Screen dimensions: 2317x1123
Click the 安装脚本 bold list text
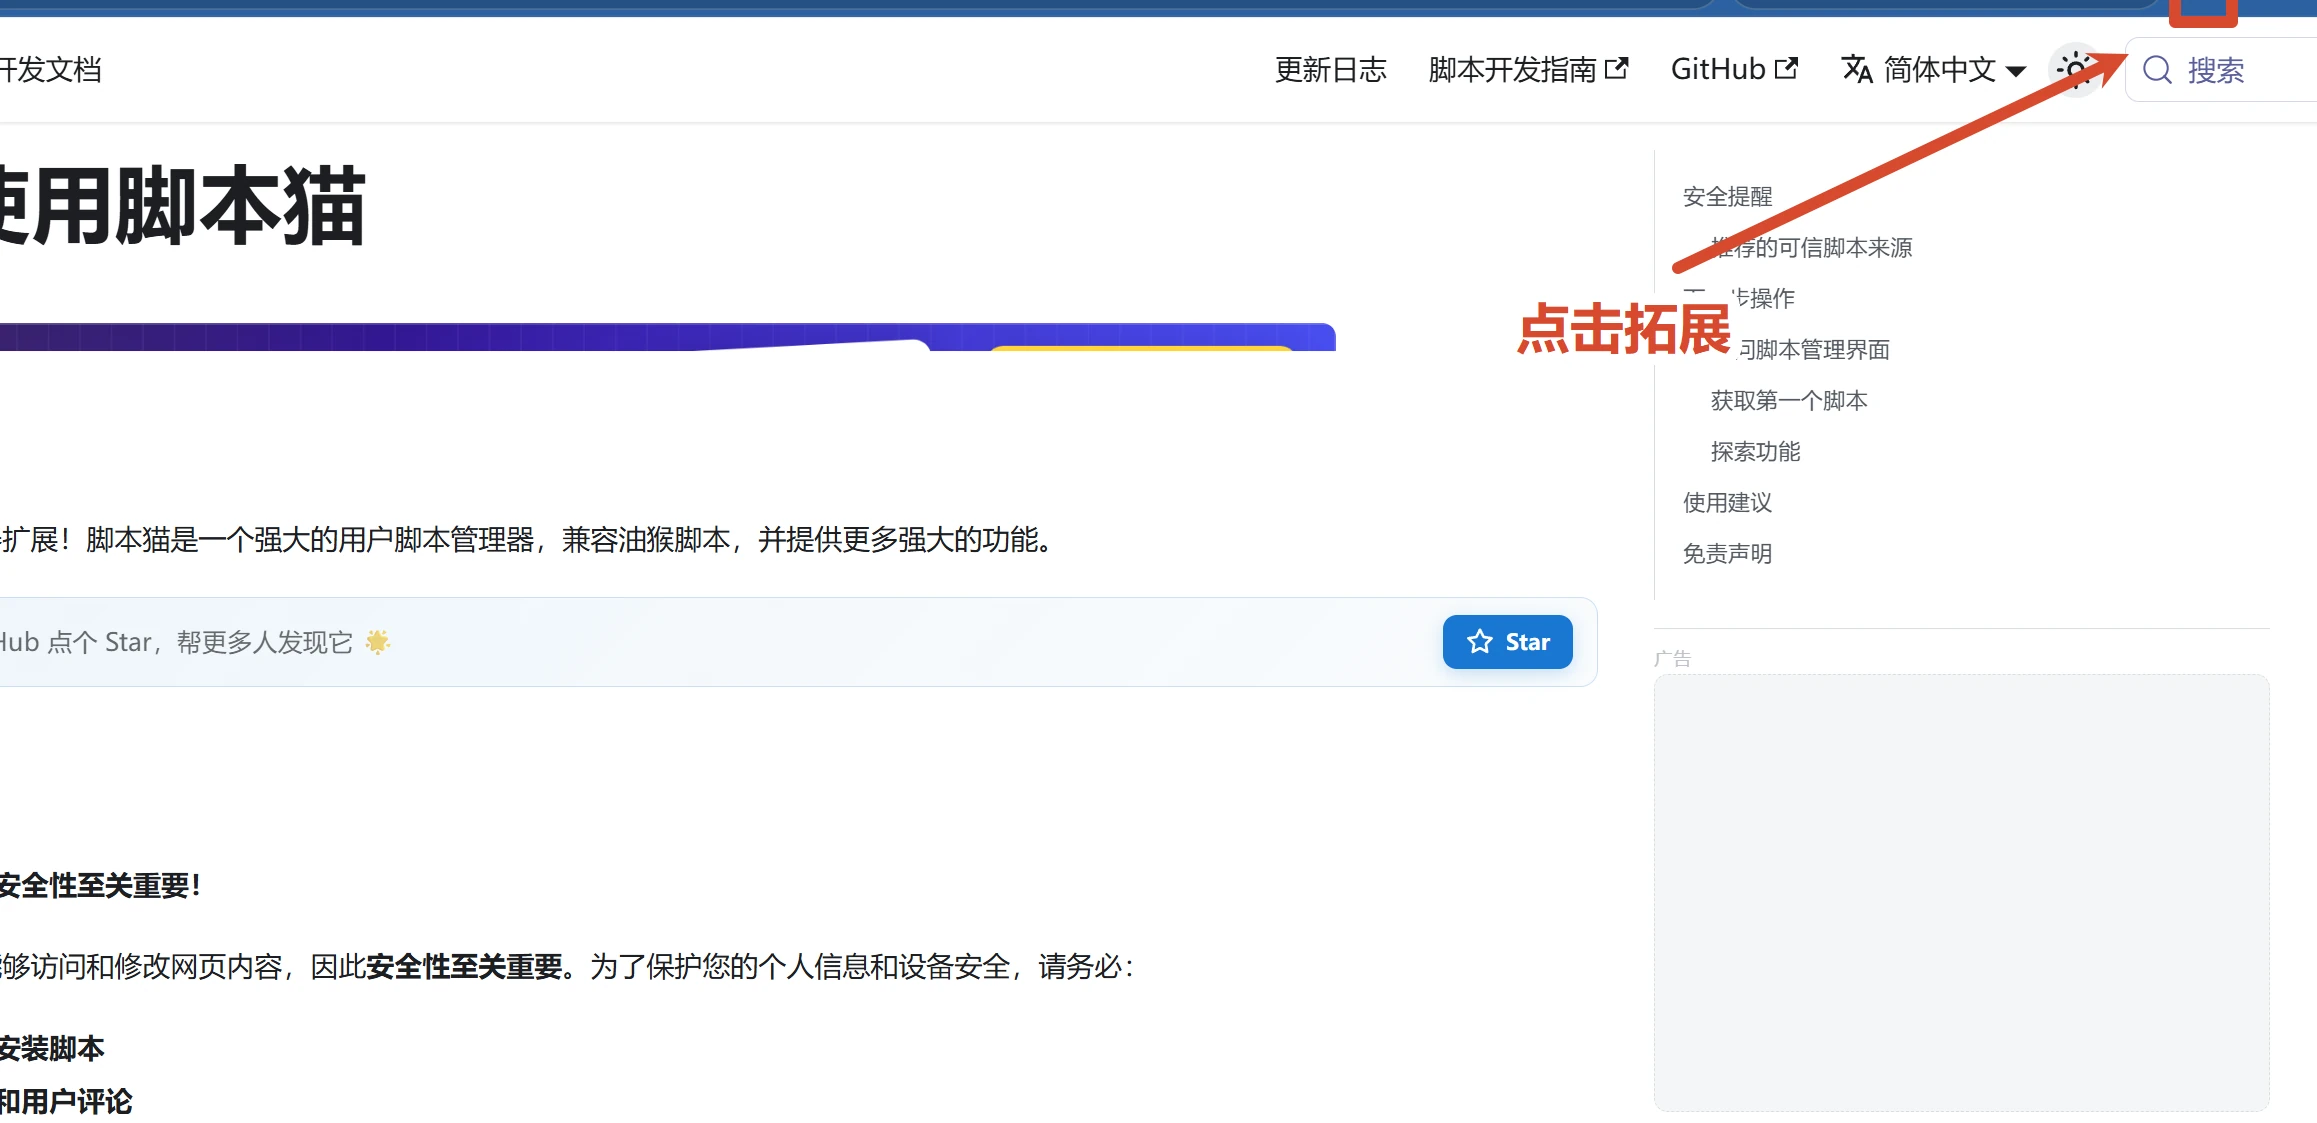(x=52, y=1049)
